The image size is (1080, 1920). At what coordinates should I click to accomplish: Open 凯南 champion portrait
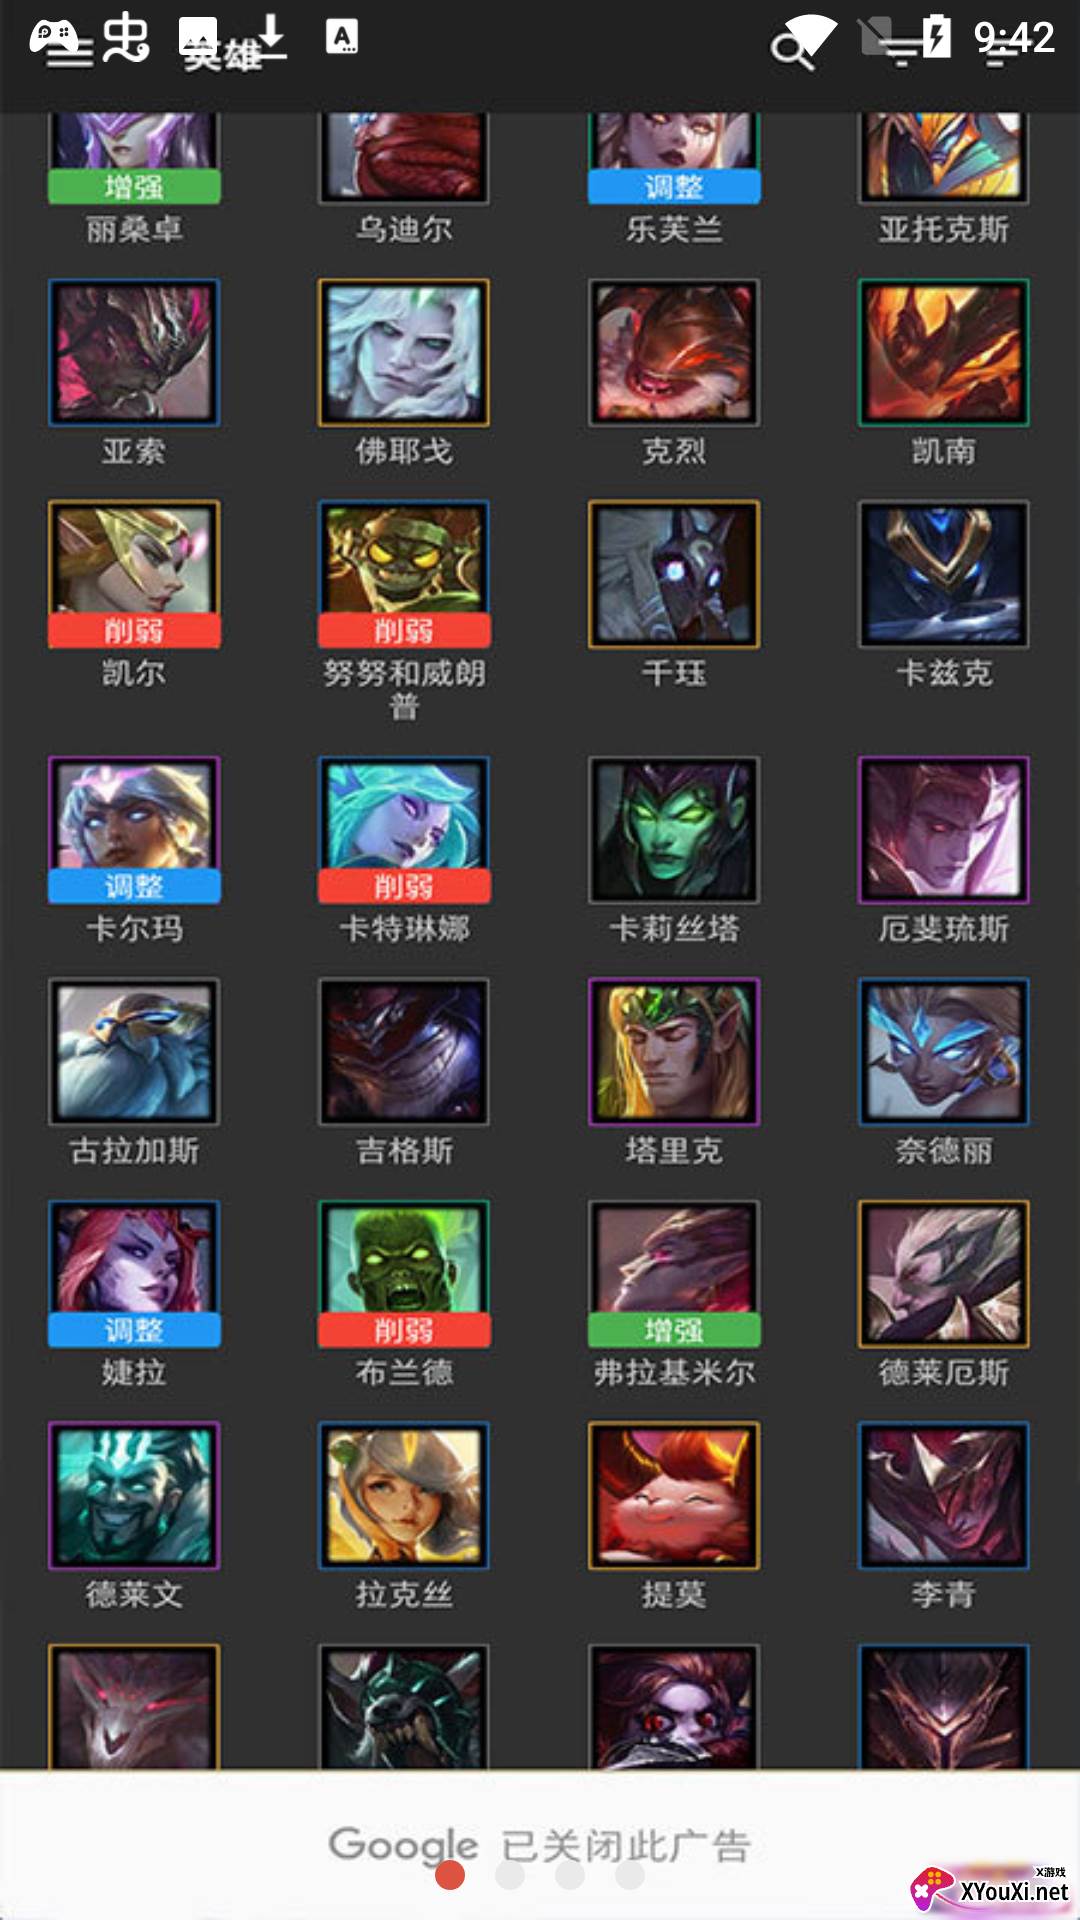tap(944, 353)
